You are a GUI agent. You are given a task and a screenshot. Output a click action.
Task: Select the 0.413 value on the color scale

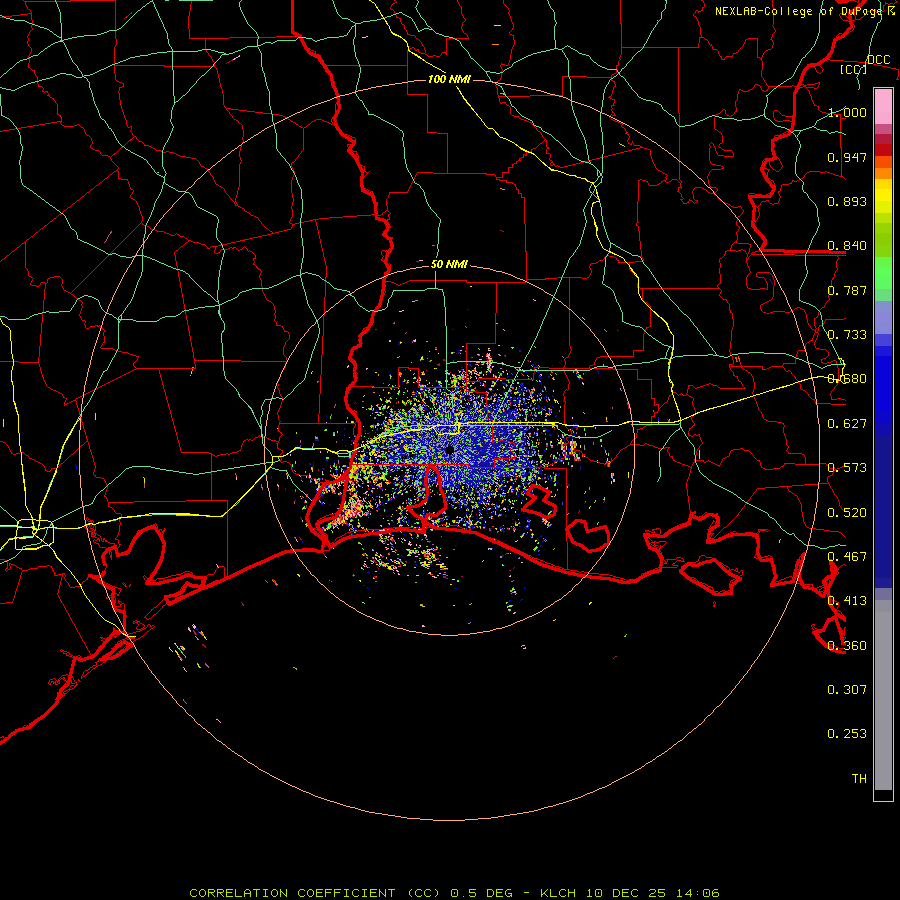tap(847, 601)
